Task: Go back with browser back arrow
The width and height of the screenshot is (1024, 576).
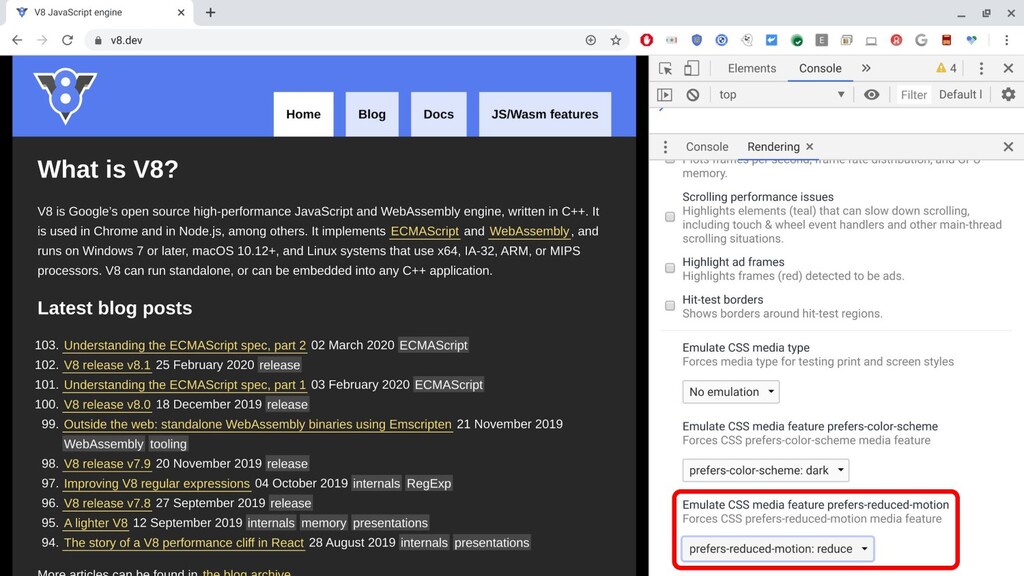Action: pyautogui.click(x=17, y=40)
